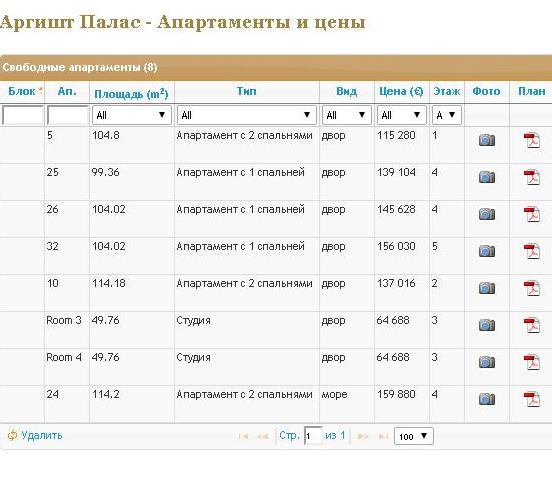The image size is (552, 478).
Task: Click the Удалить link
Action: 42,435
